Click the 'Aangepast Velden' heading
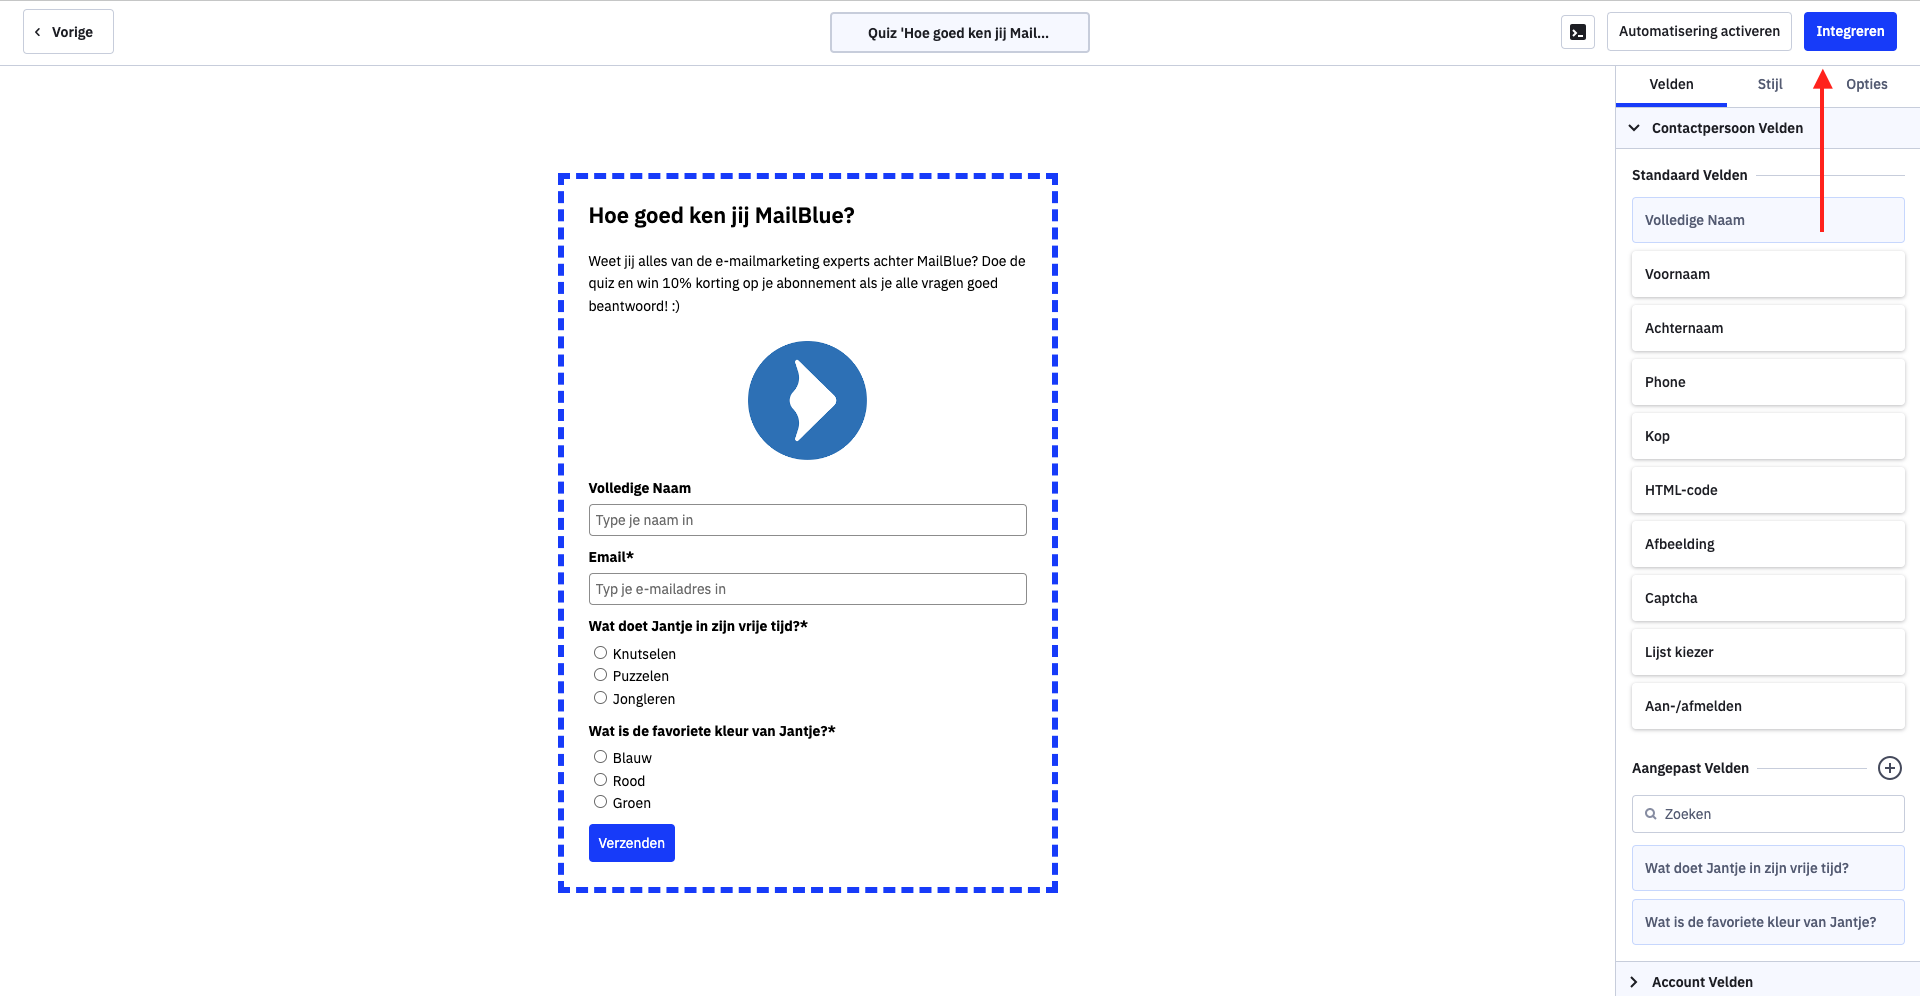1920x996 pixels. pyautogui.click(x=1690, y=768)
